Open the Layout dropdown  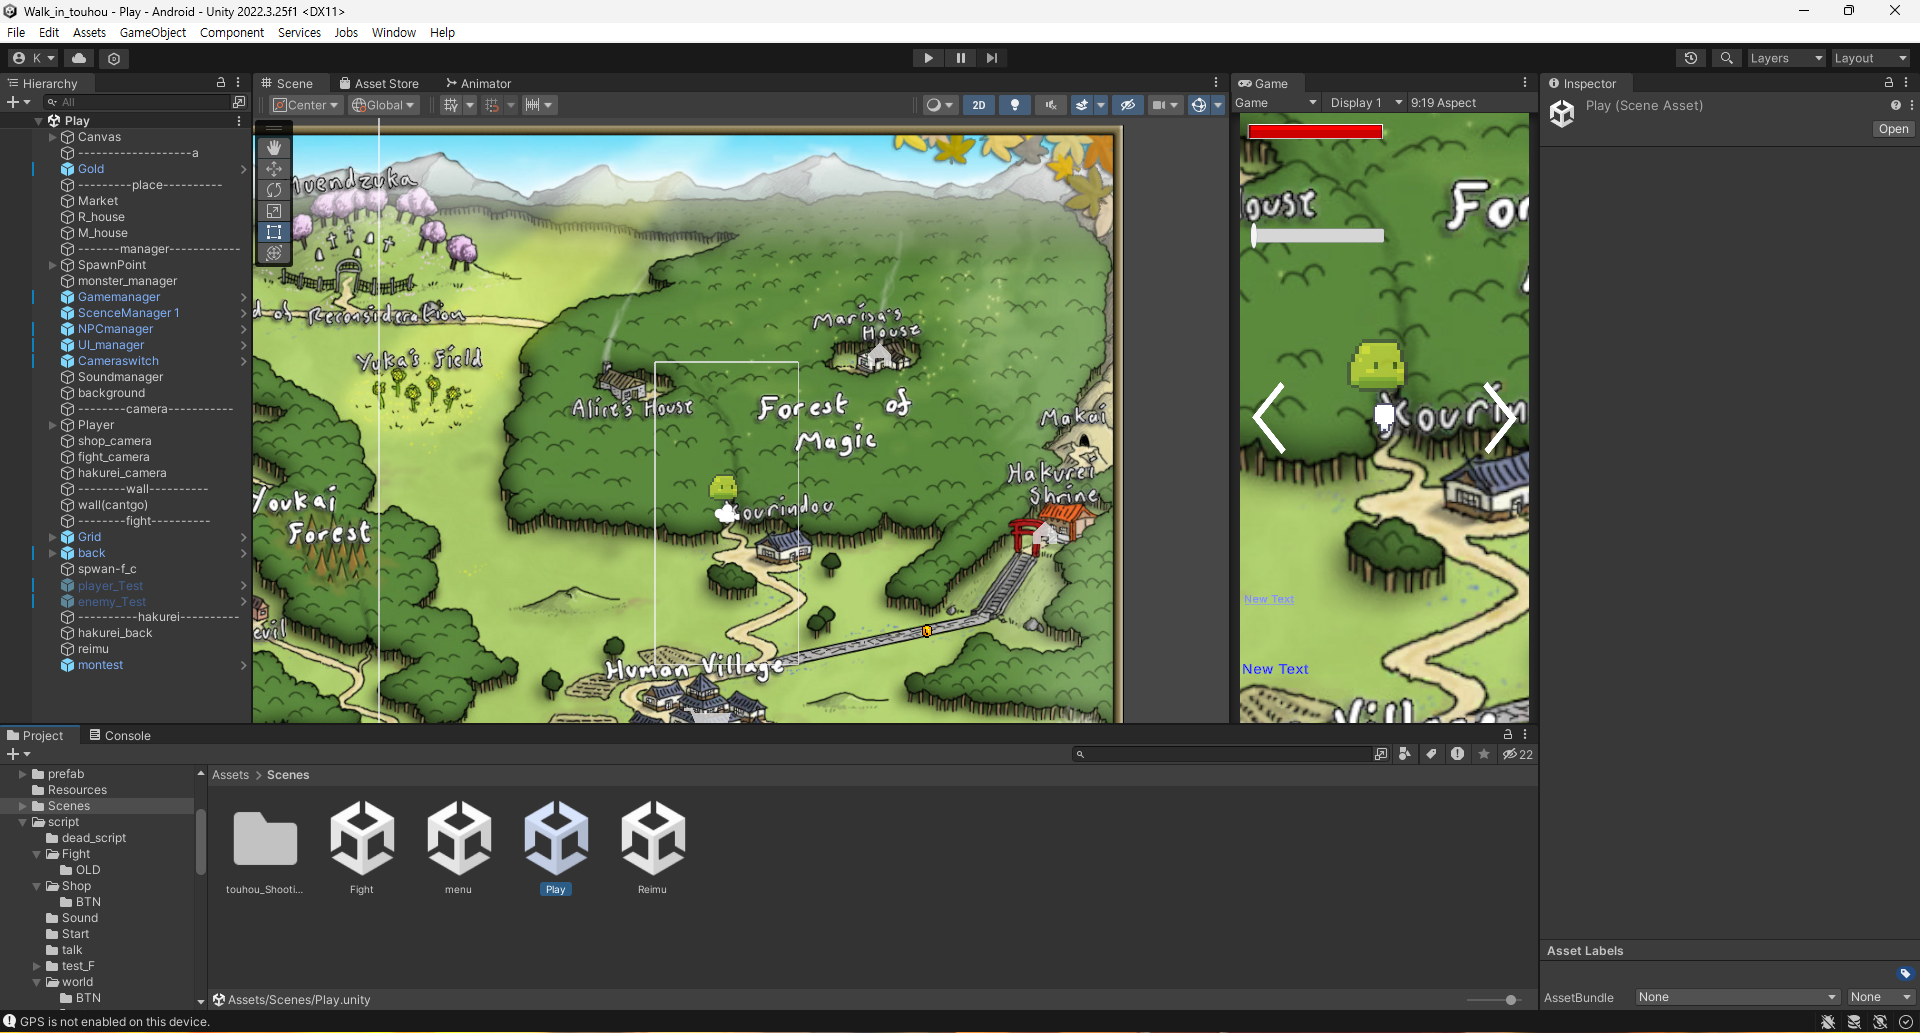pyautogui.click(x=1871, y=58)
